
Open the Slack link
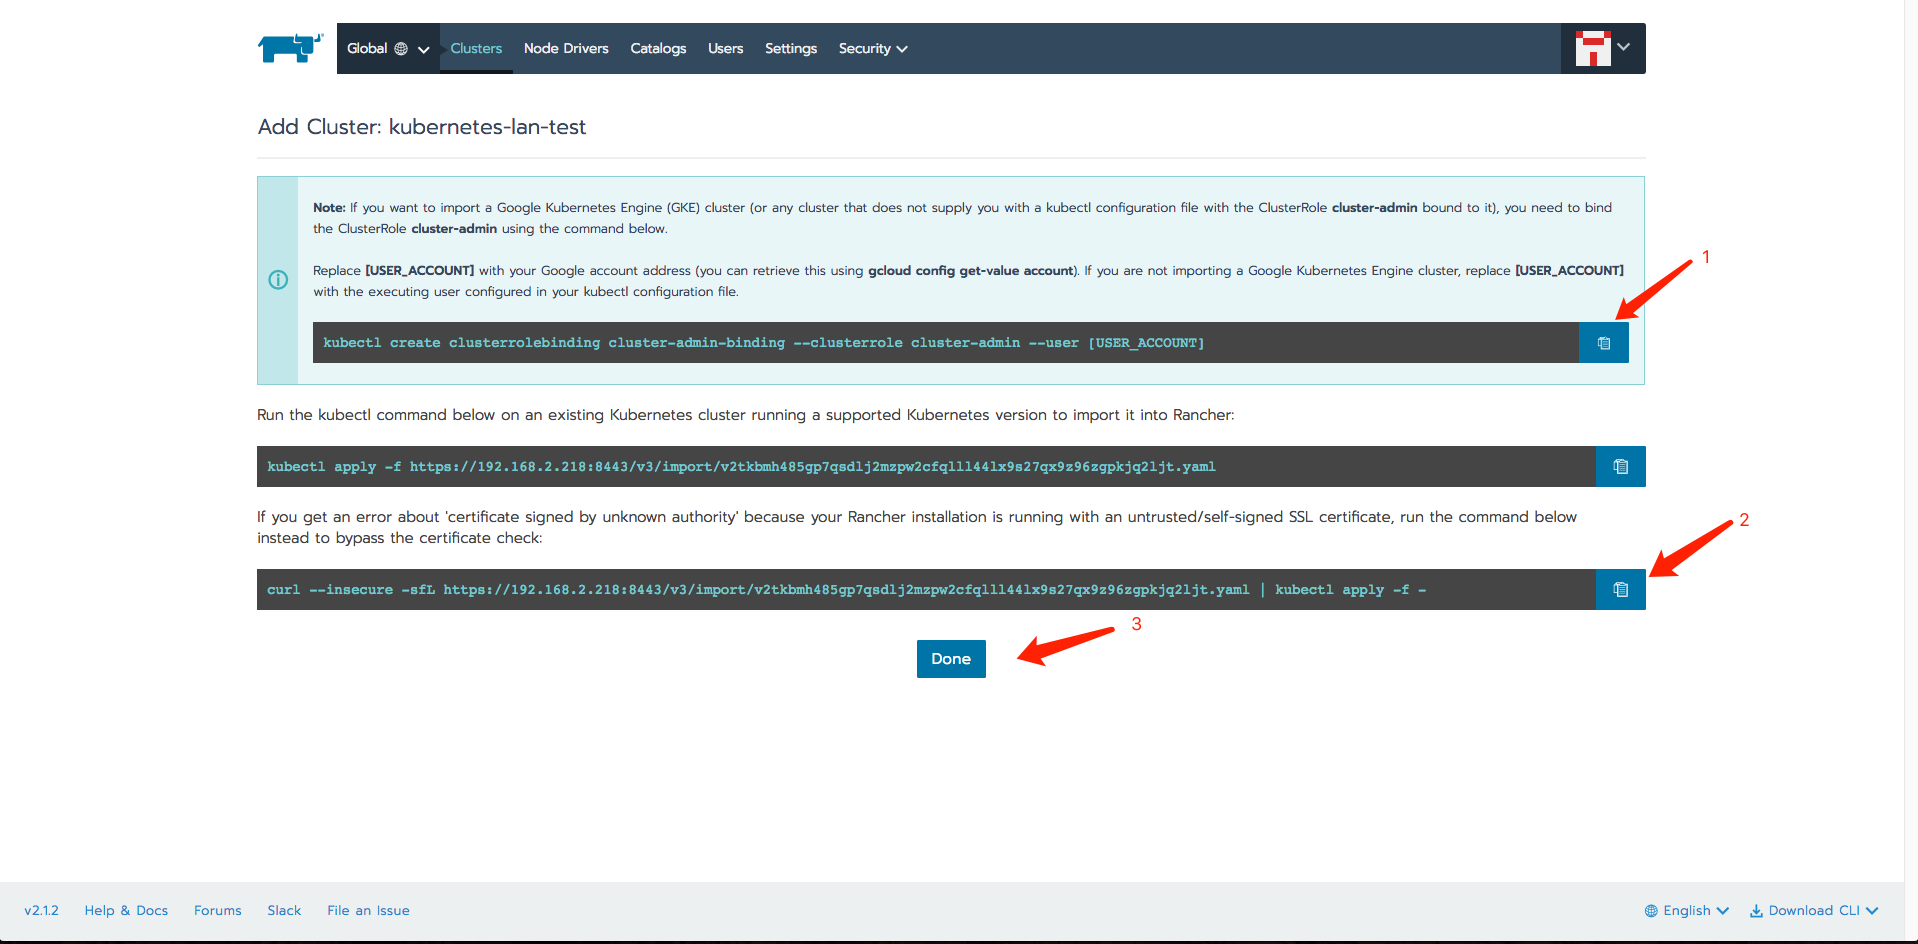tap(284, 911)
